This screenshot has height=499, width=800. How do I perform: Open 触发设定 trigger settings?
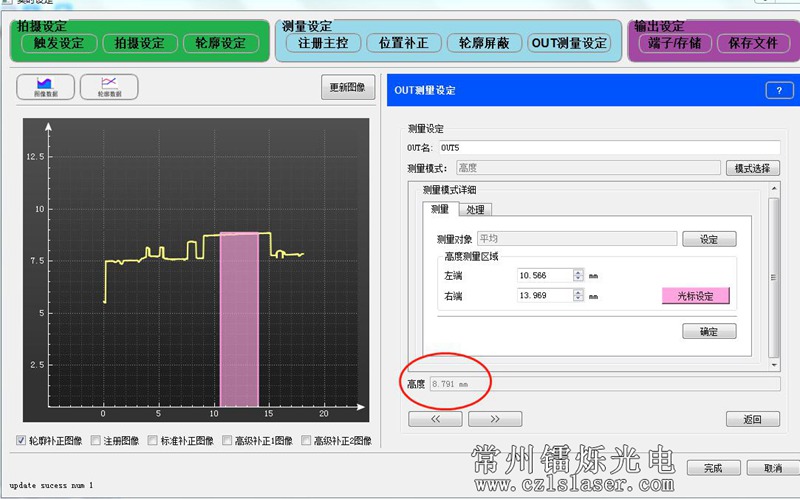point(59,43)
